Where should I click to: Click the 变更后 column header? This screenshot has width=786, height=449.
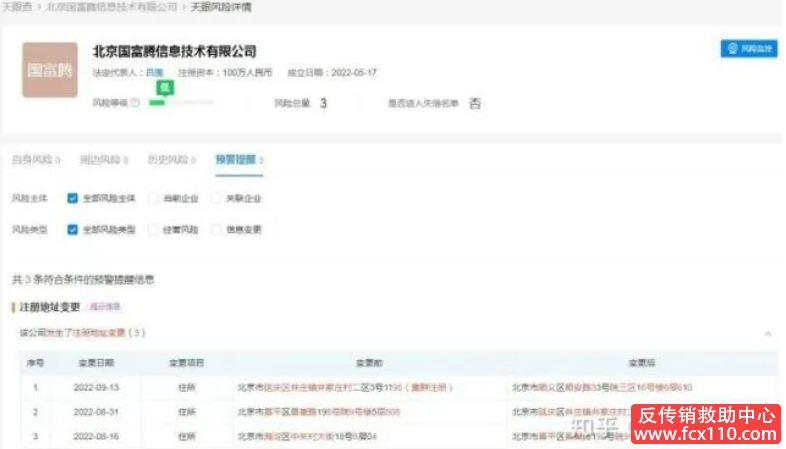coord(642,363)
